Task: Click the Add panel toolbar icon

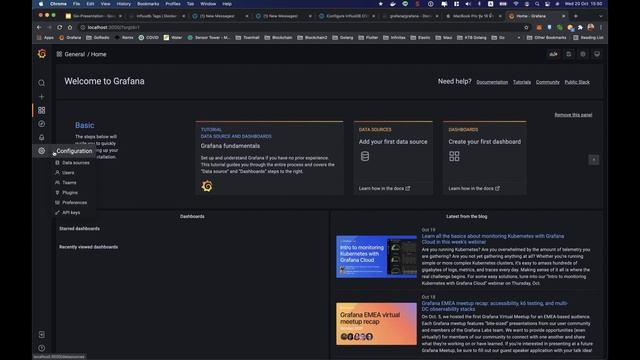Action: (x=553, y=54)
